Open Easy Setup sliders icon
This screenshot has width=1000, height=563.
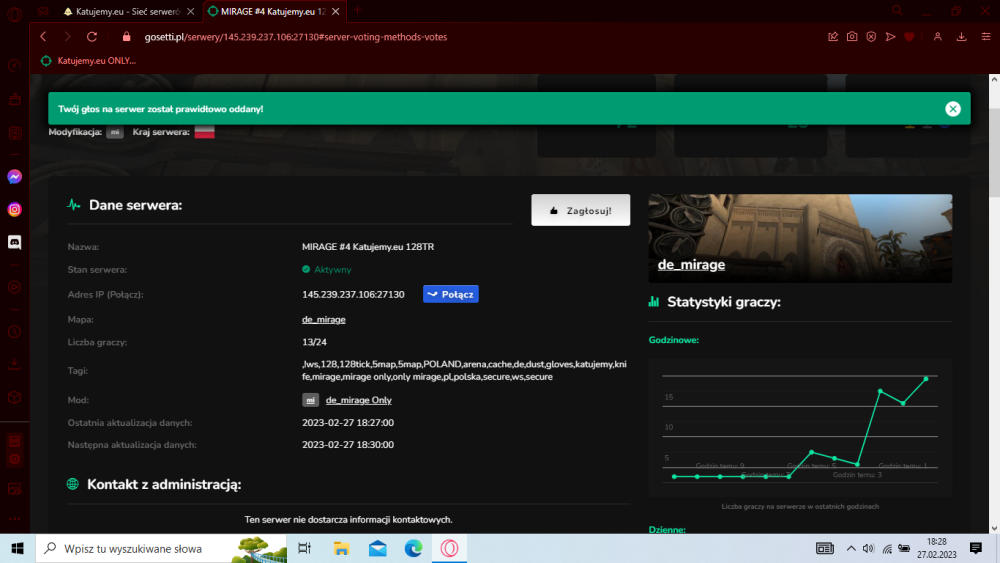[x=985, y=37]
